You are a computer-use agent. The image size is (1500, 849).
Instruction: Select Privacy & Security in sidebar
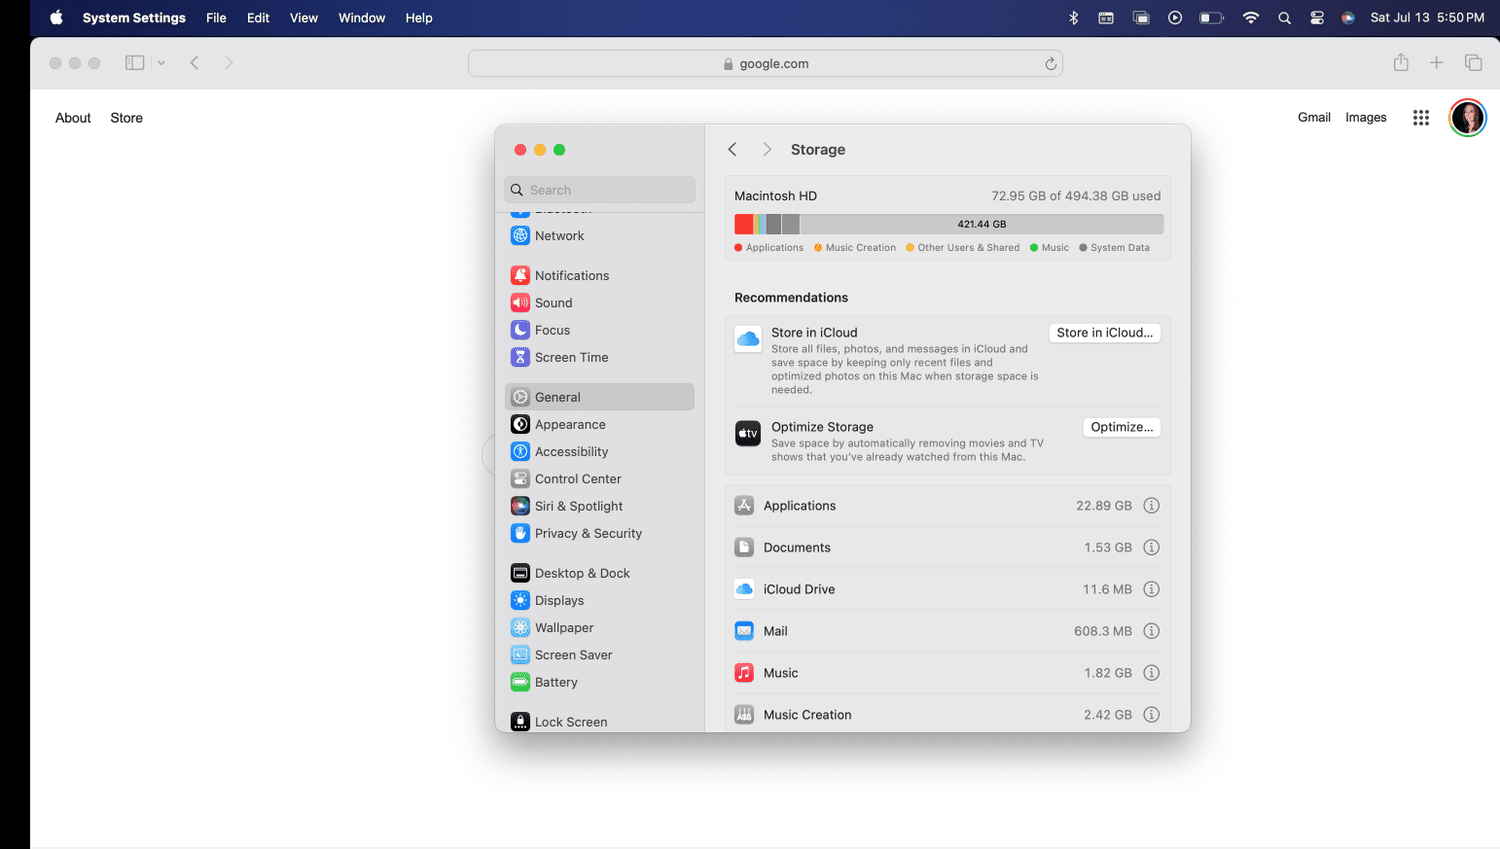tap(588, 533)
